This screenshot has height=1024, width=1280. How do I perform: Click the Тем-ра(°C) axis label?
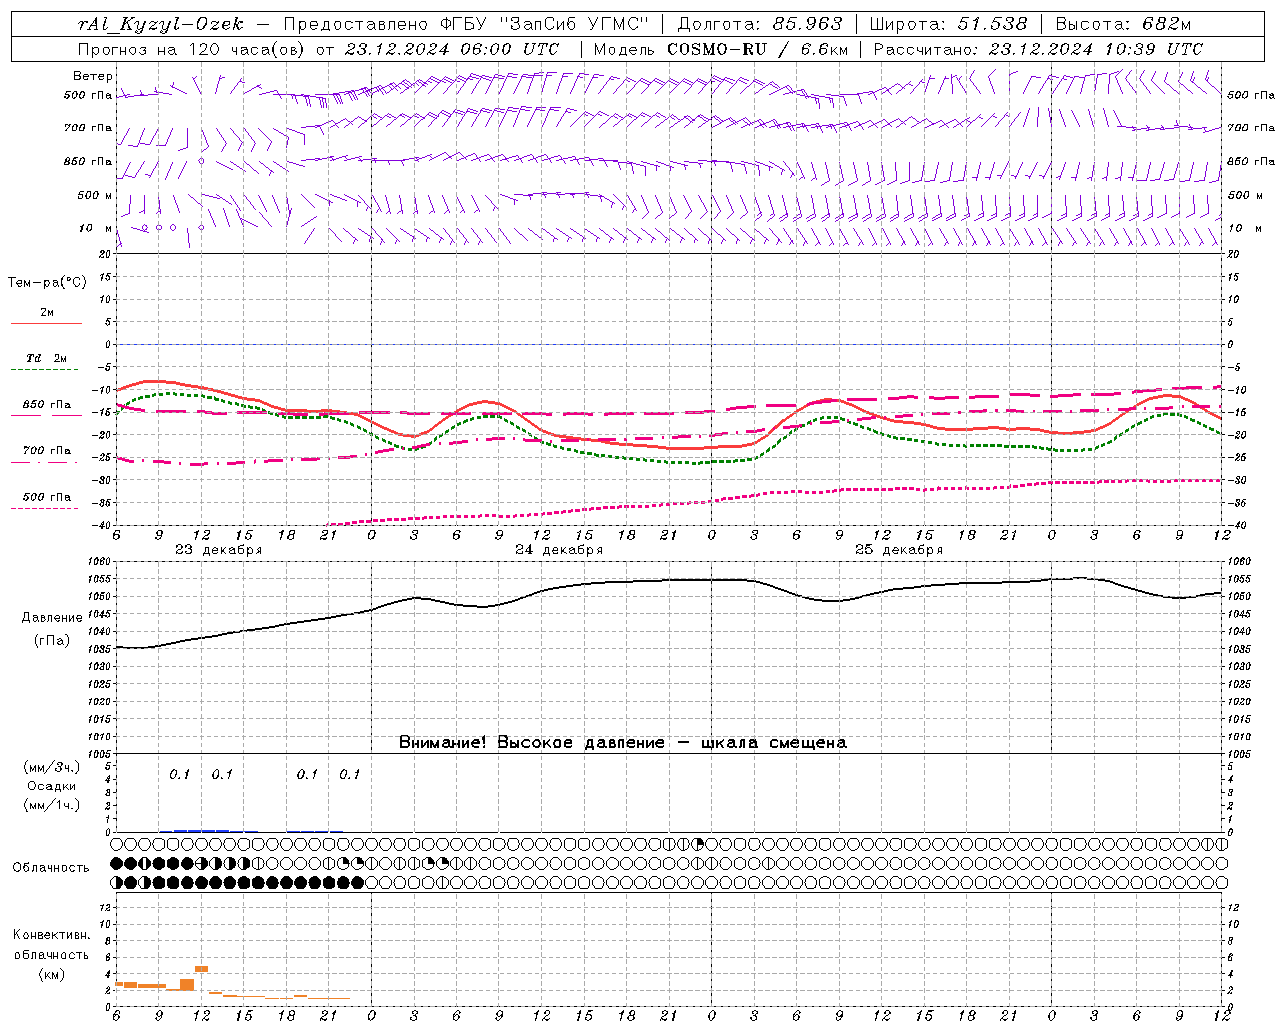(x=47, y=283)
